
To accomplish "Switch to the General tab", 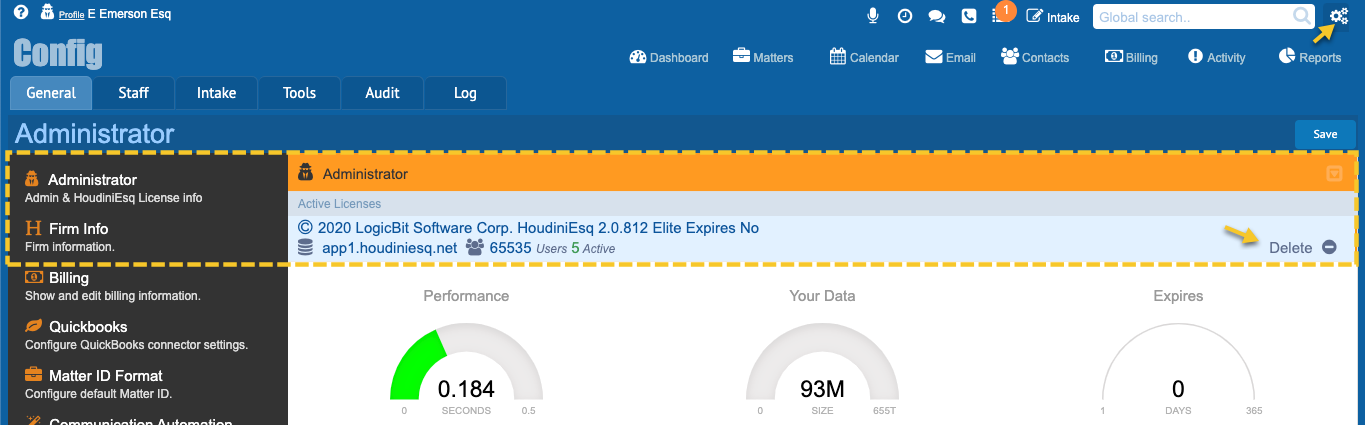I will [x=51, y=93].
